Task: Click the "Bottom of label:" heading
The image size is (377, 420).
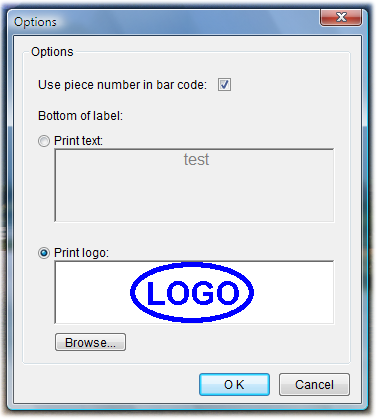Action: point(80,116)
